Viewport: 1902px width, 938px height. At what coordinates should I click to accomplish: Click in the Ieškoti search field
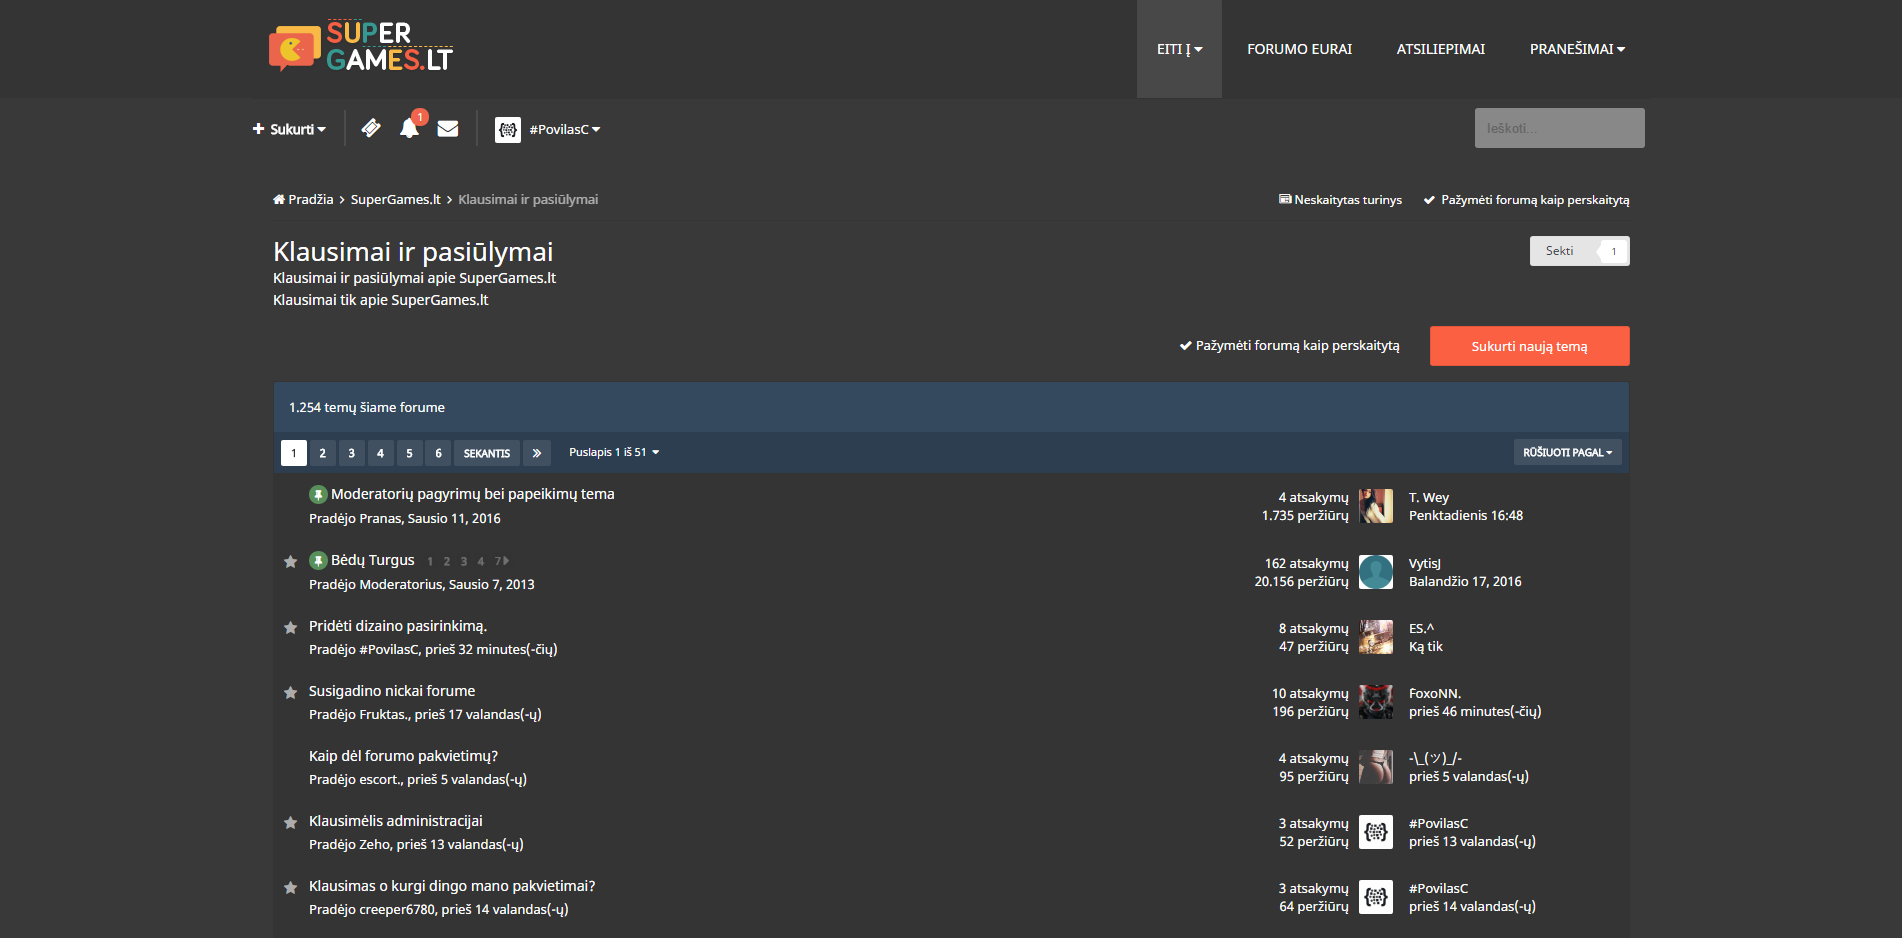[1559, 128]
